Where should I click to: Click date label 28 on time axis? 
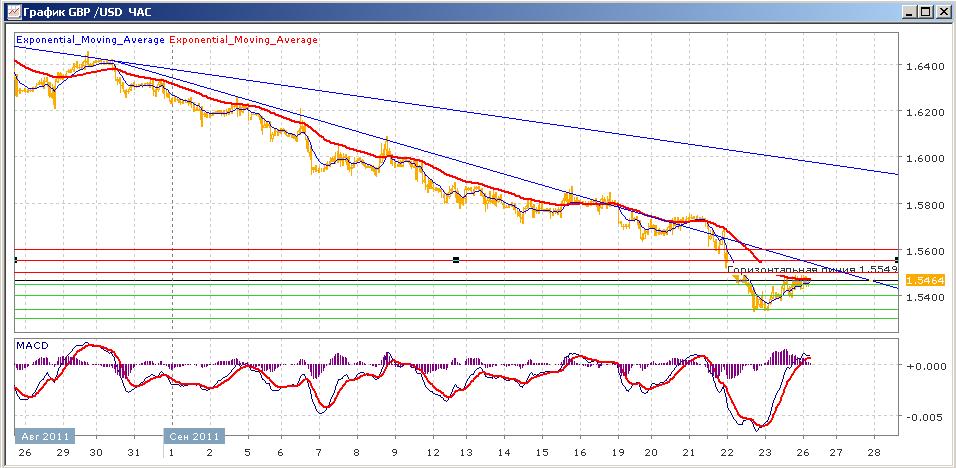(874, 453)
